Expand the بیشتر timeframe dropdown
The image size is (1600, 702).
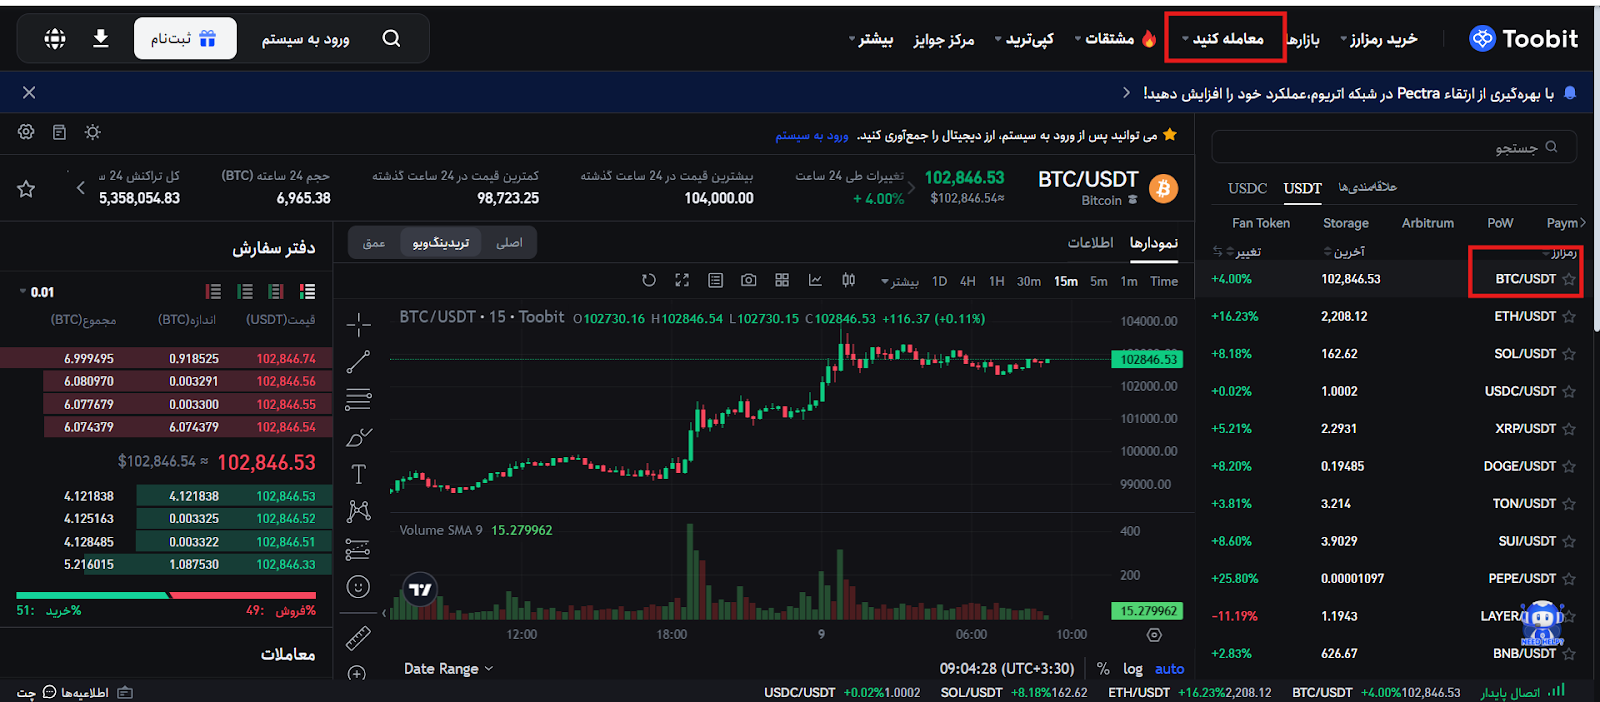coord(900,281)
